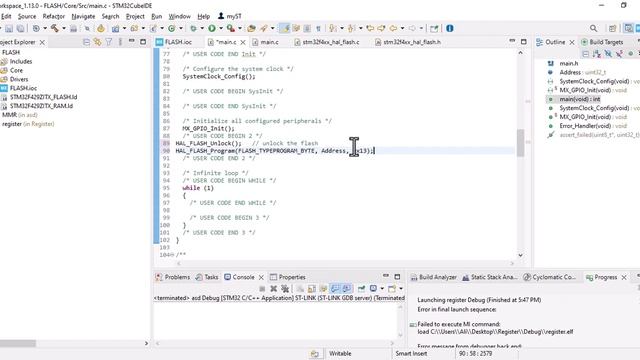The image size is (640, 360).
Task: Close the modified main.c tab
Action: (x=243, y=42)
